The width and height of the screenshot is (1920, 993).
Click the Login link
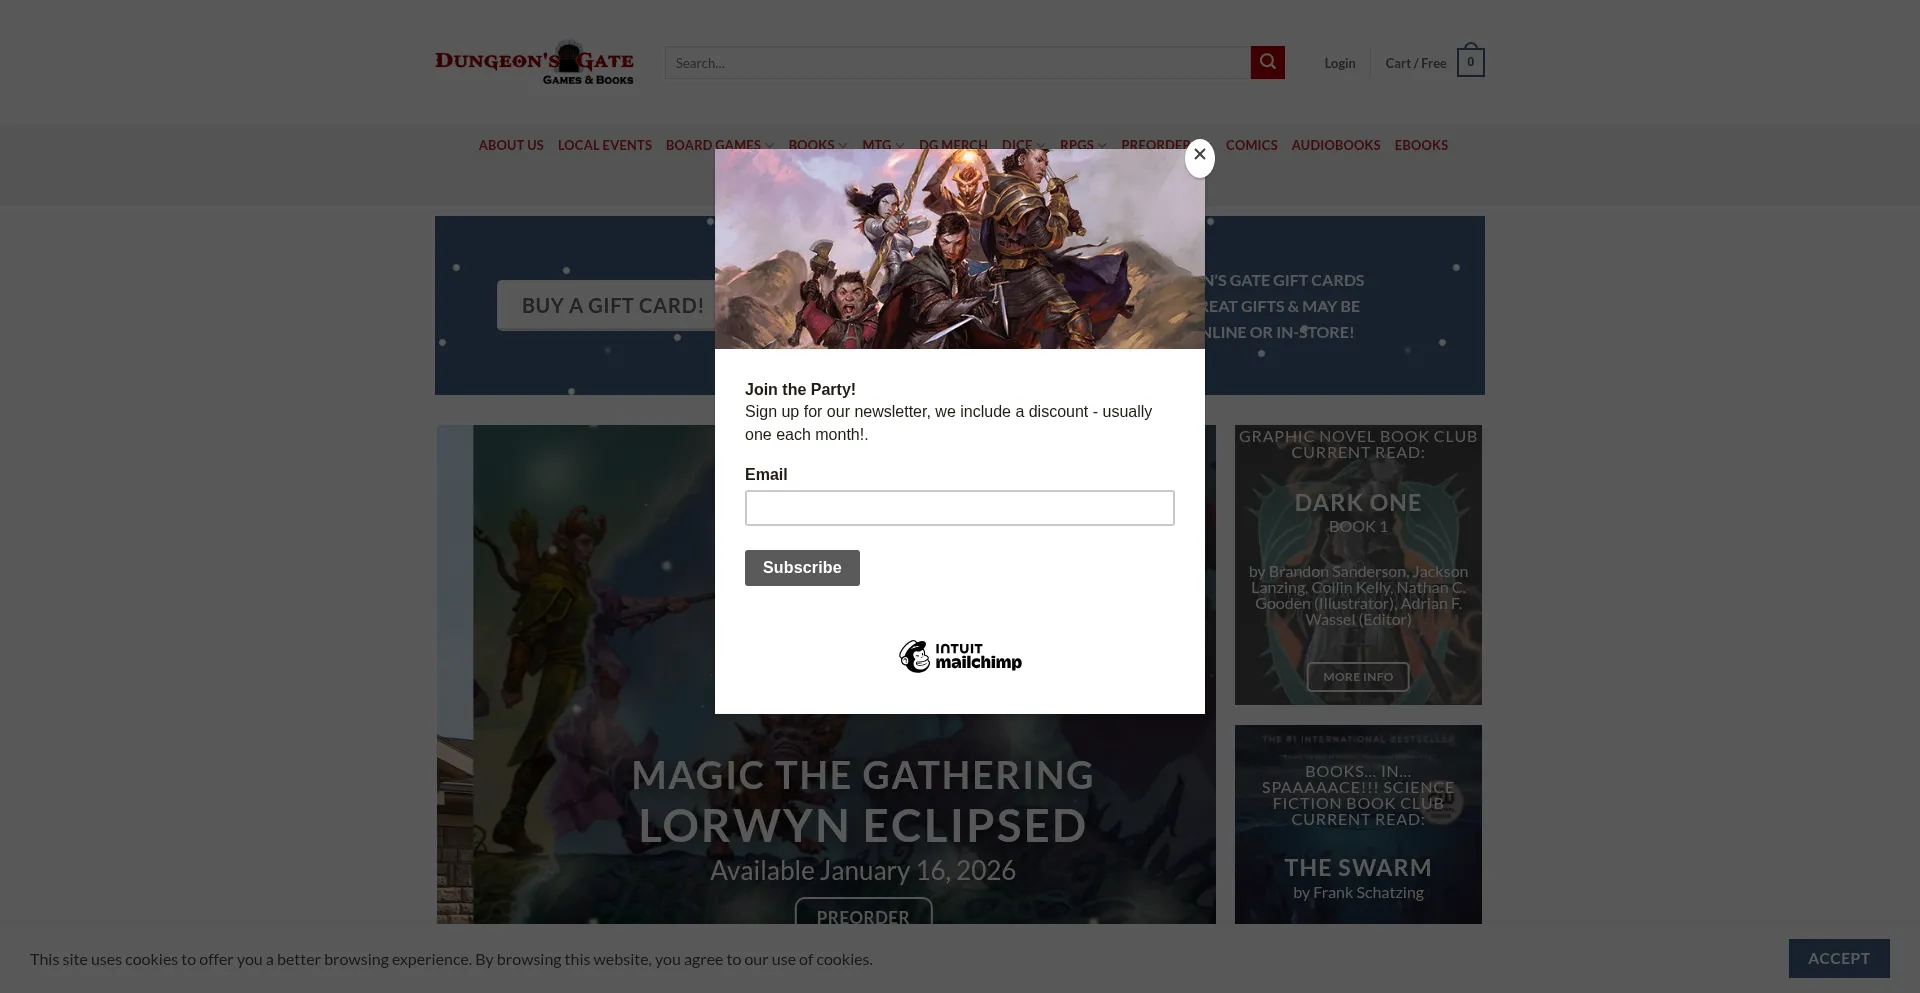click(1339, 62)
